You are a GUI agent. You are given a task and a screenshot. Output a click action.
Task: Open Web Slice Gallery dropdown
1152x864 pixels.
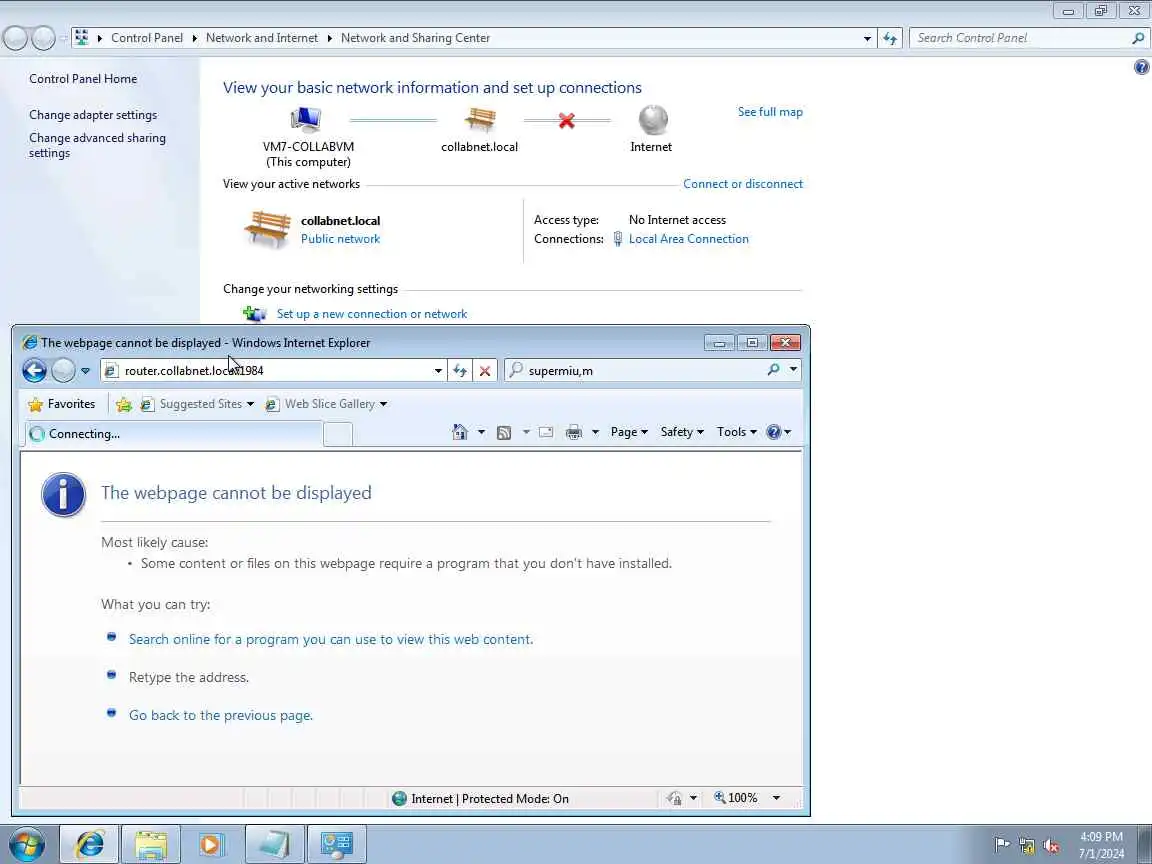pos(326,404)
